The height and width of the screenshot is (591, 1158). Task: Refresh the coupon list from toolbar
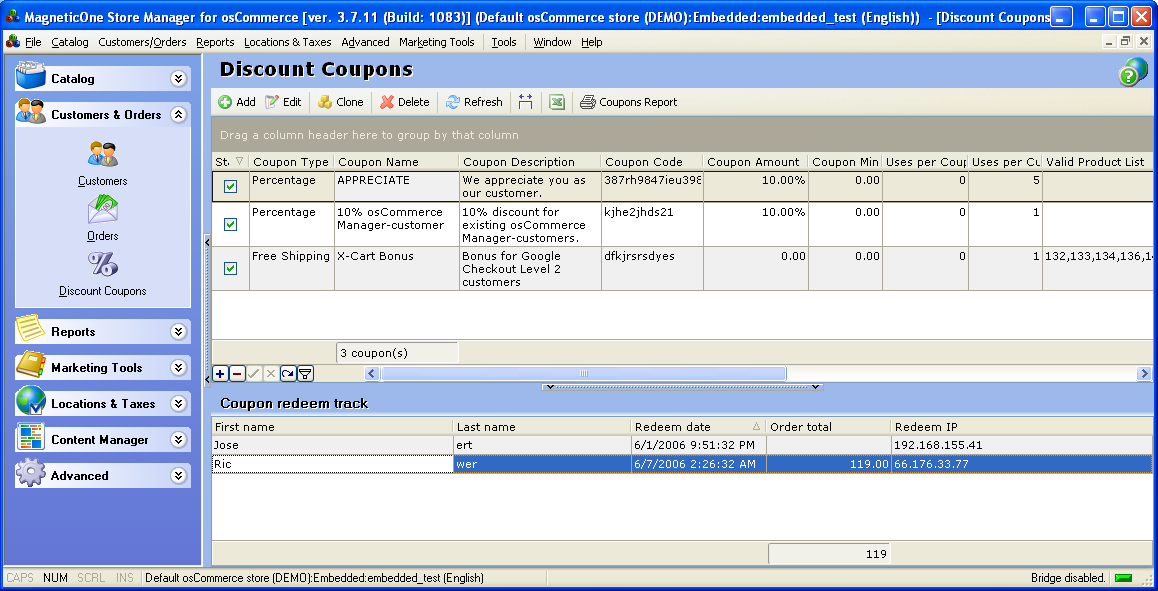(474, 102)
